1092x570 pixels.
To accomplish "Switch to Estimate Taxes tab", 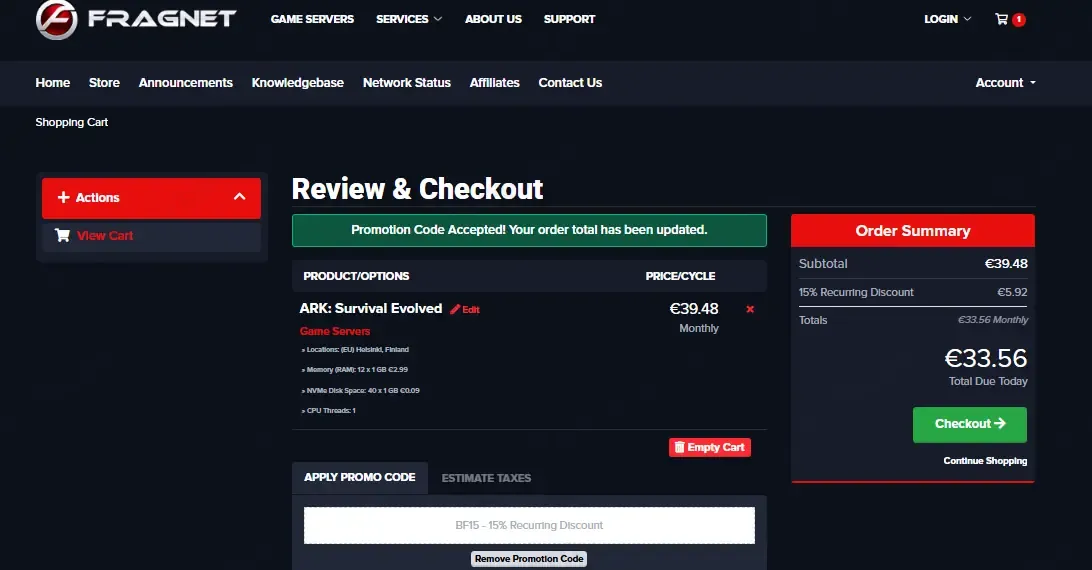I will (x=486, y=478).
